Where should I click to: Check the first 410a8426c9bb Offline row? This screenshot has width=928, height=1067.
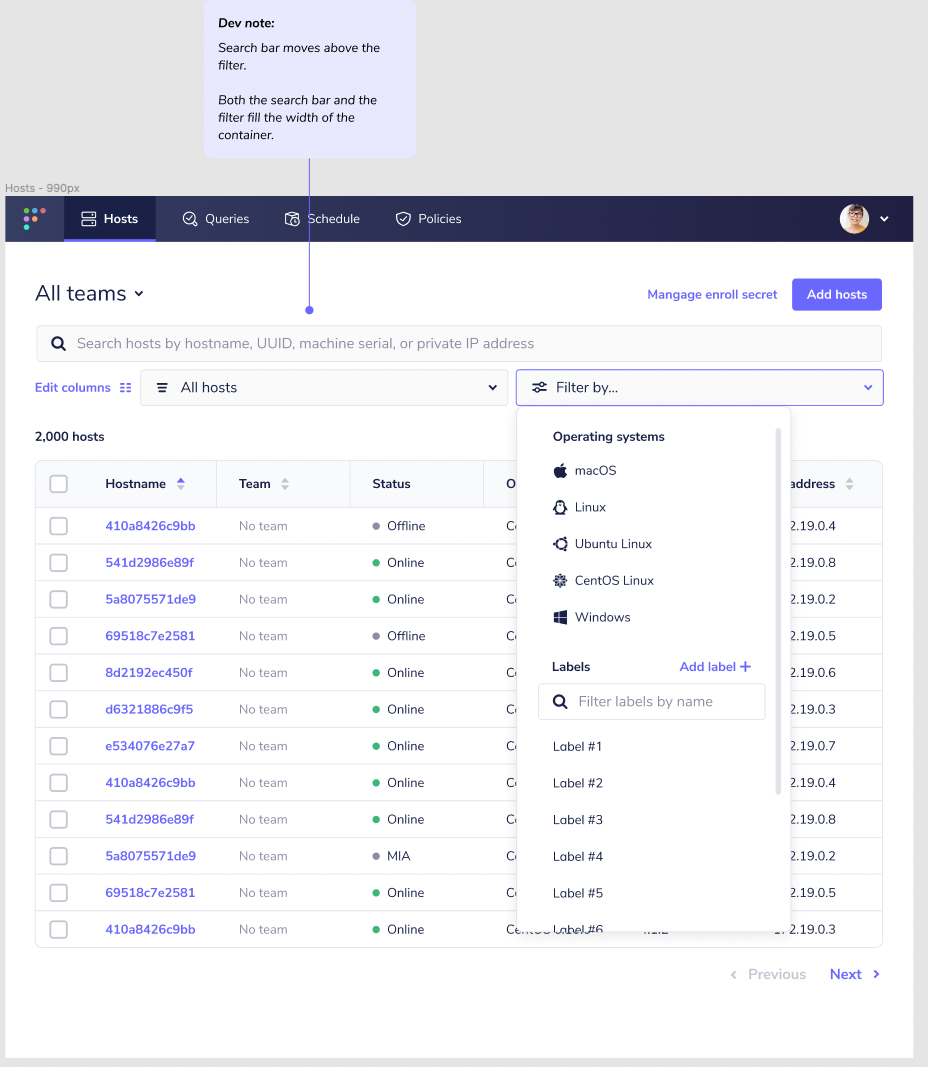coord(59,526)
